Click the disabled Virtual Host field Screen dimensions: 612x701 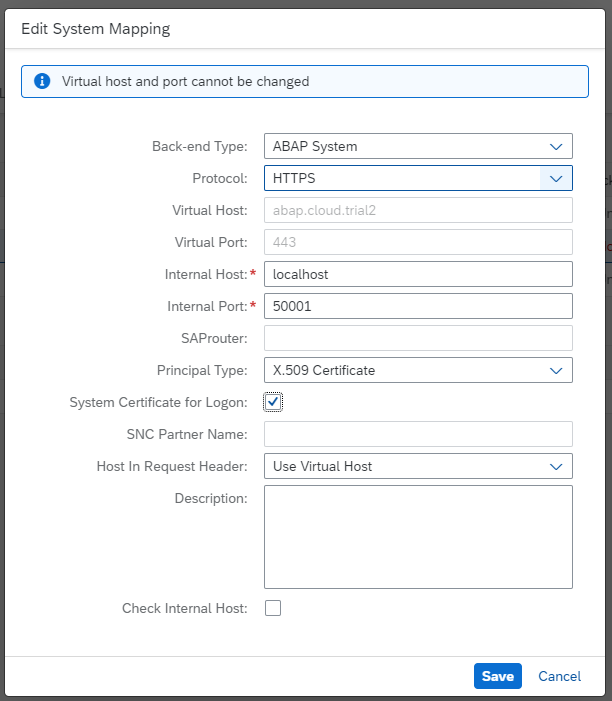[418, 210]
